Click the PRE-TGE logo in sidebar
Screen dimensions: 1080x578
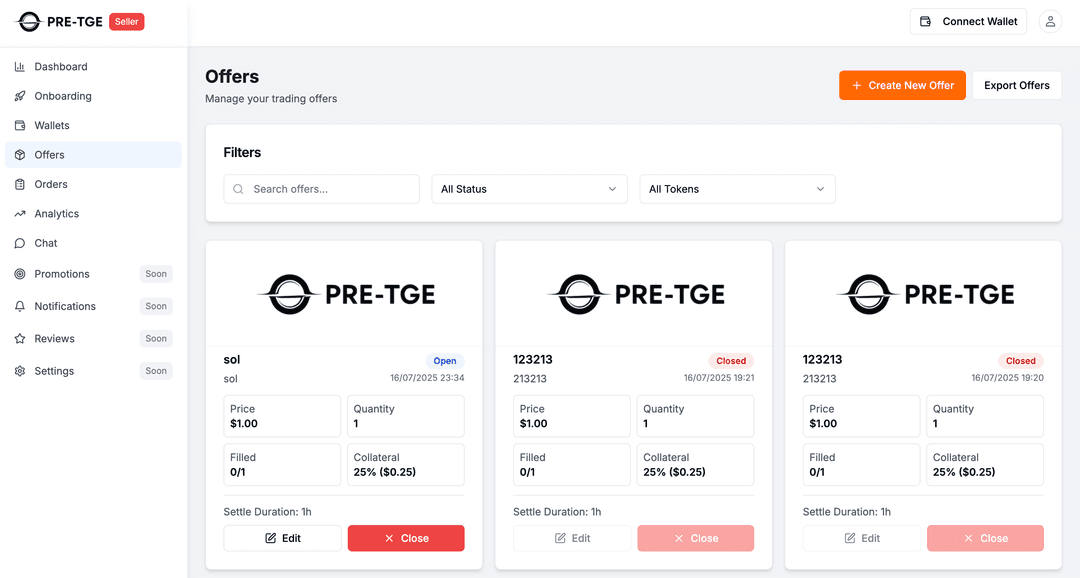click(x=60, y=21)
